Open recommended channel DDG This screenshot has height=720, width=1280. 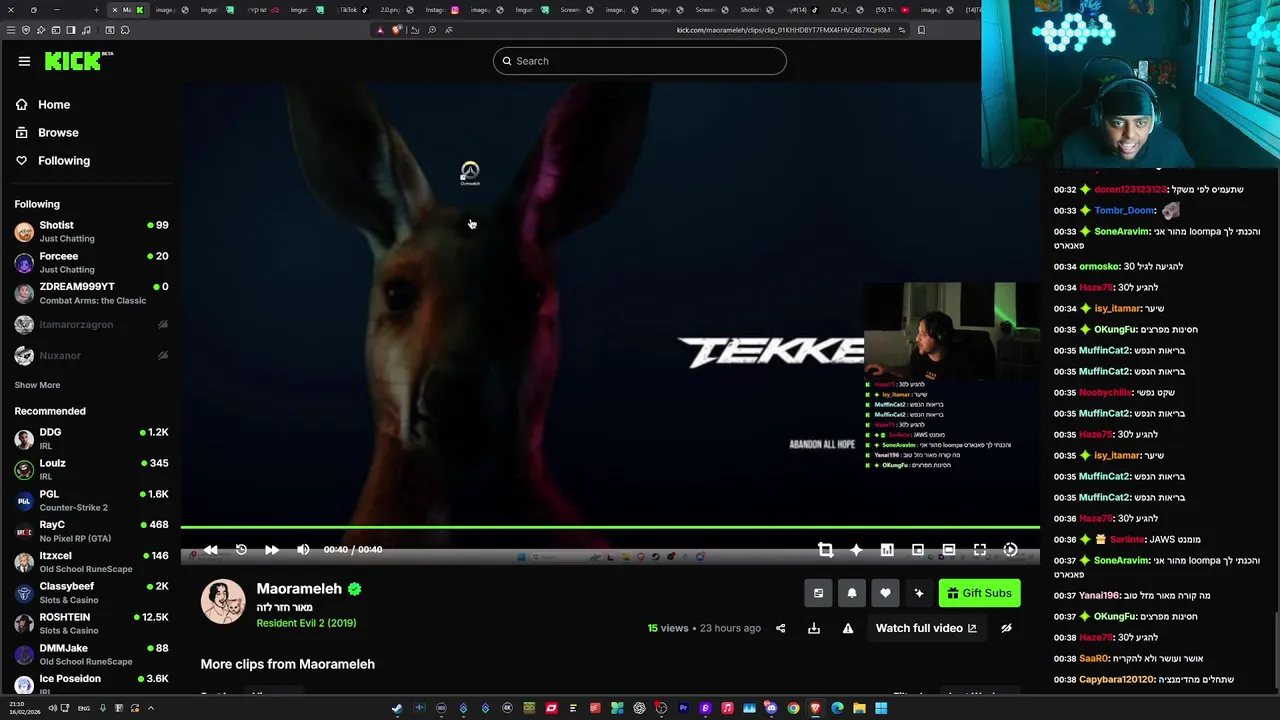[x=91, y=438]
